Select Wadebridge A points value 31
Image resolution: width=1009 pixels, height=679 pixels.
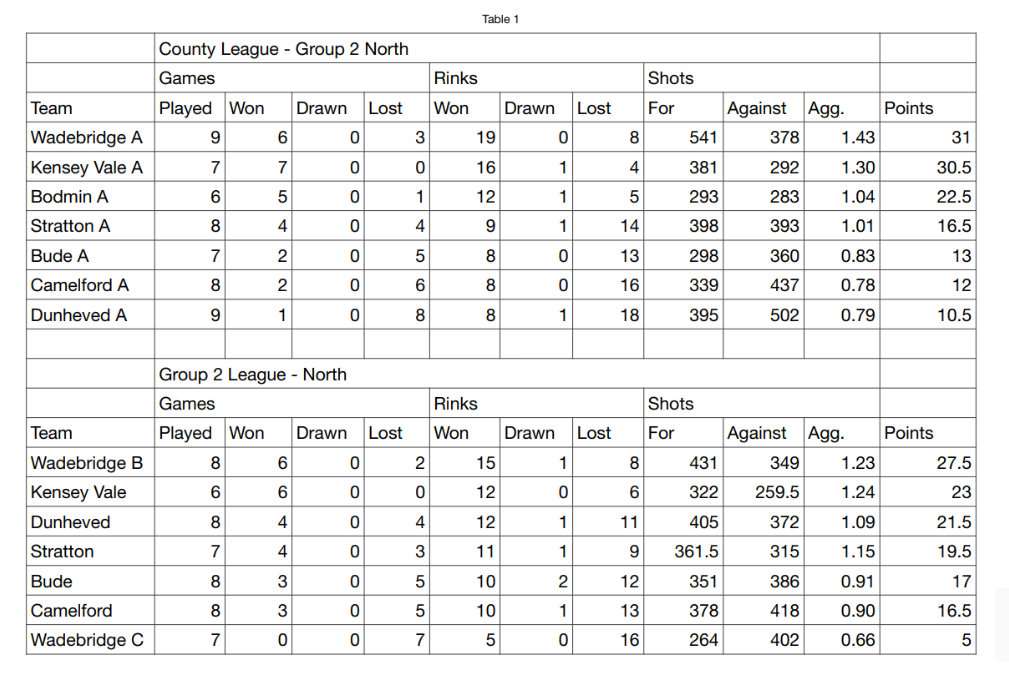pos(928,137)
